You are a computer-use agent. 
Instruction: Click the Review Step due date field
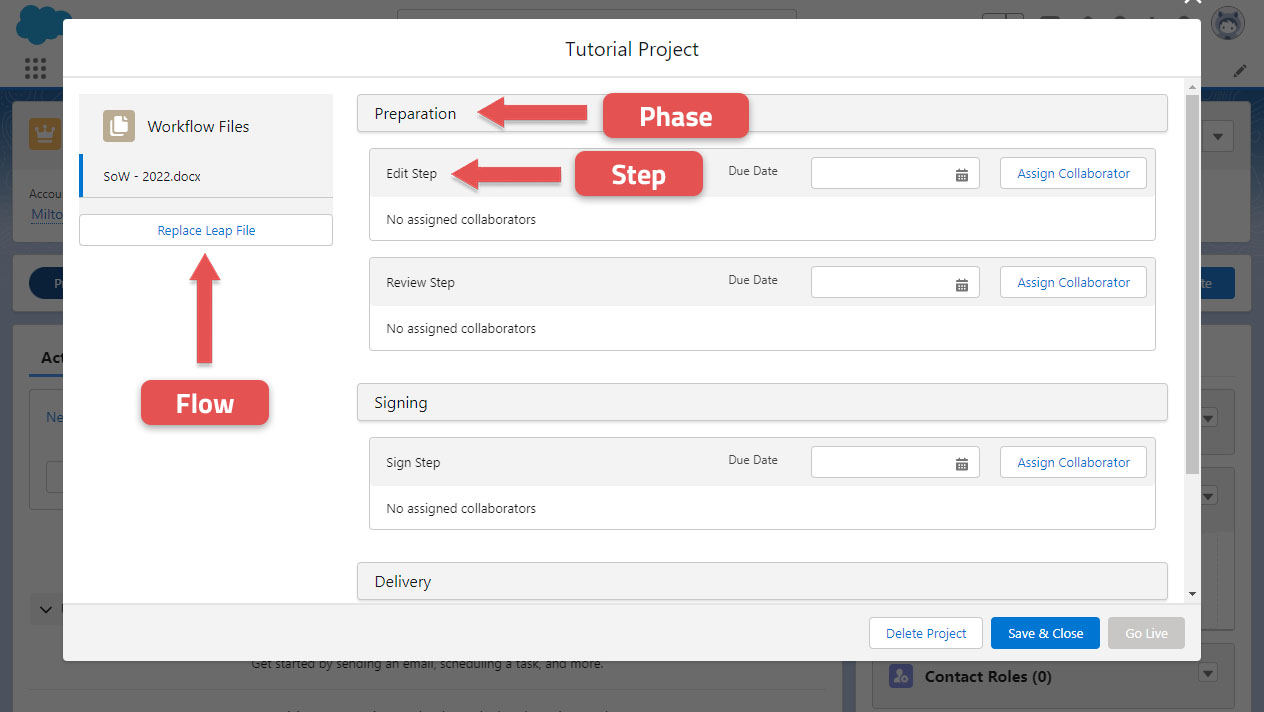[885, 282]
